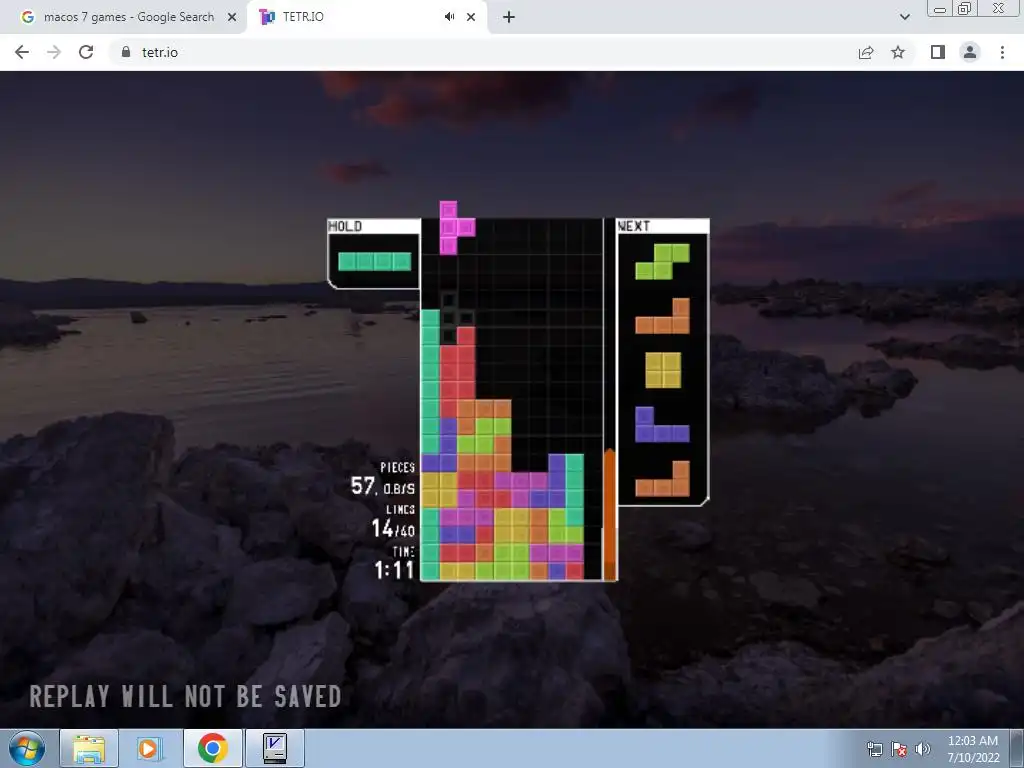Open the tab search dropdown arrow

click(x=904, y=17)
